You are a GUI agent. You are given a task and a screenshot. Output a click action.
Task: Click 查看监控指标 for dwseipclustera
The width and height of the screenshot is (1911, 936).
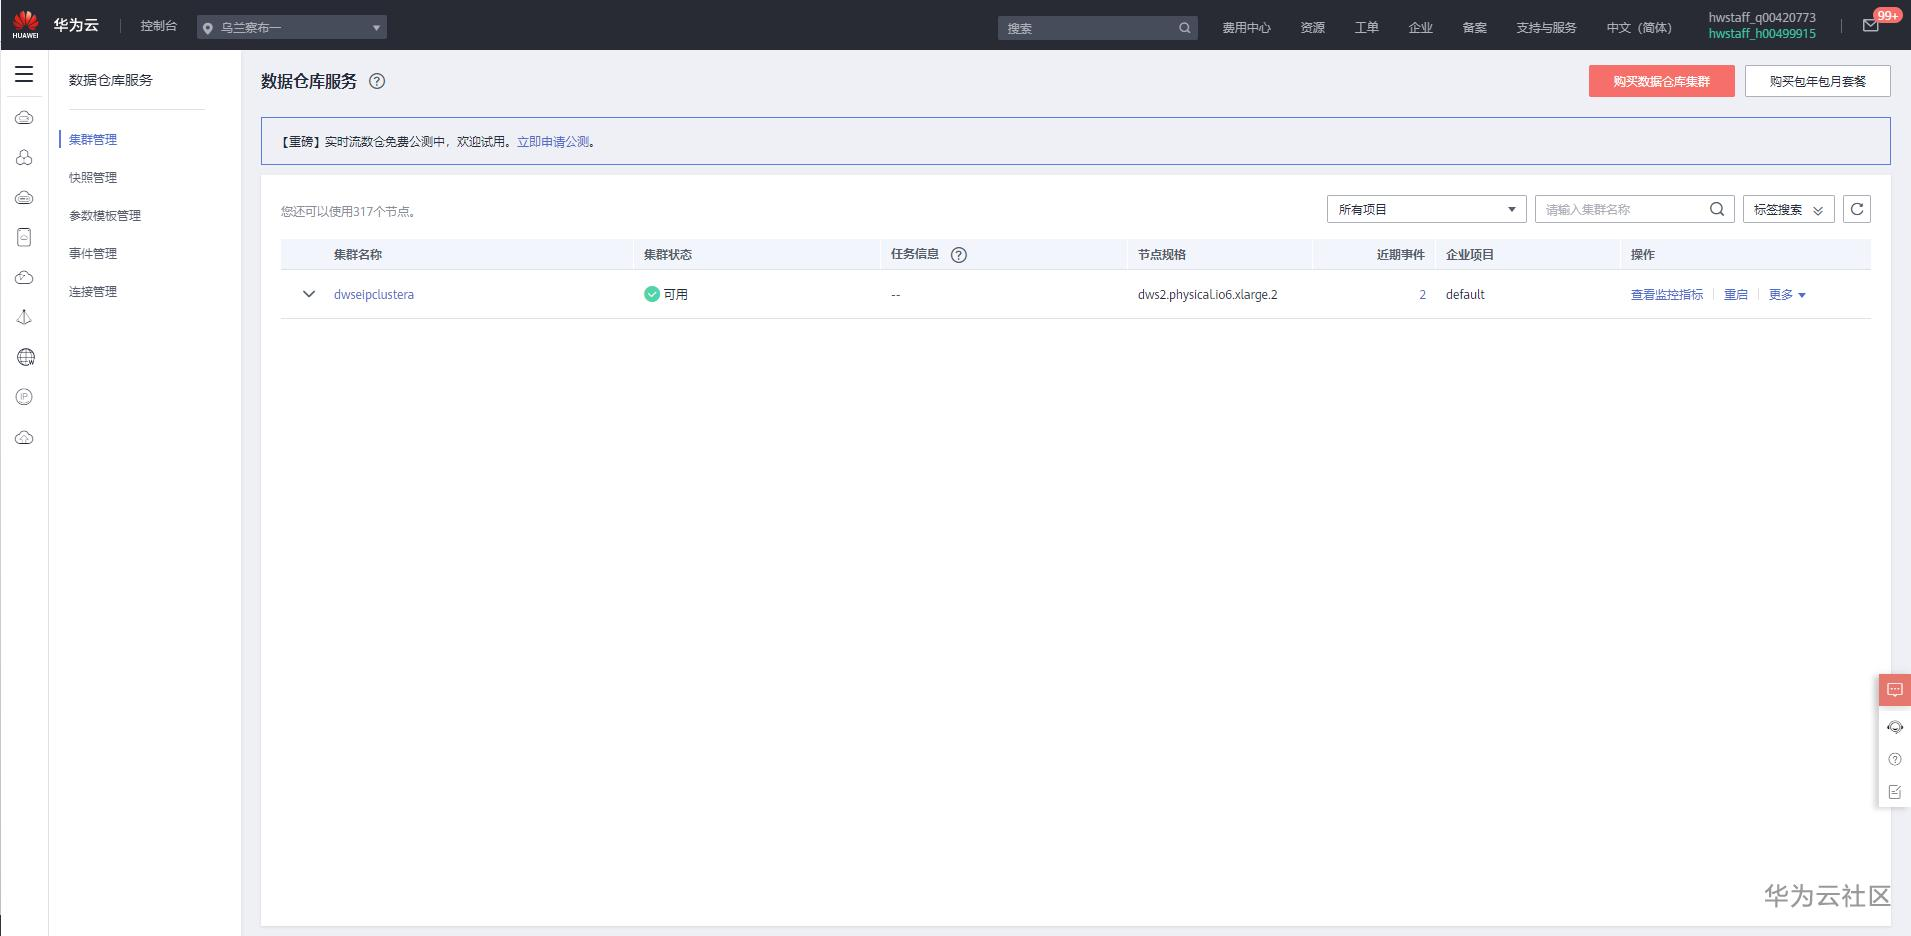[1667, 295]
